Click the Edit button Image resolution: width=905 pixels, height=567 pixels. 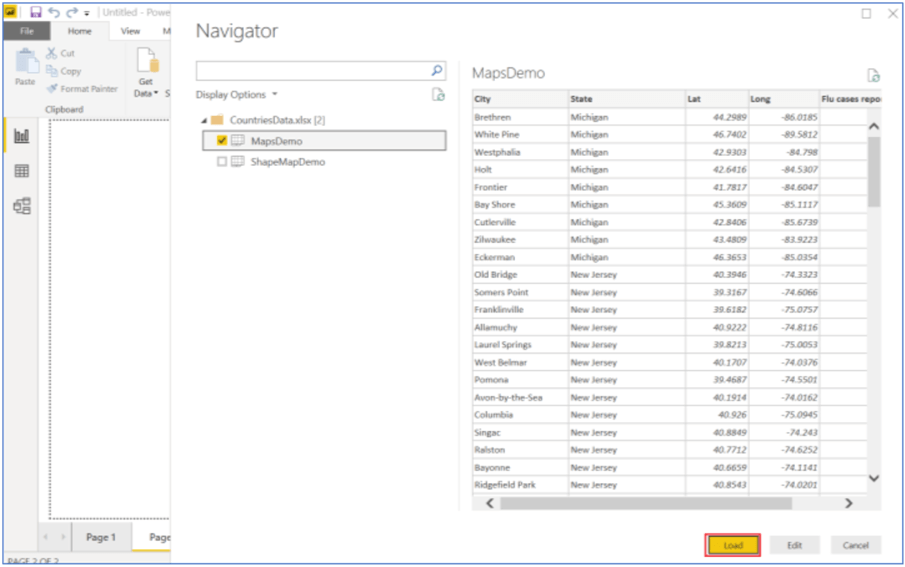[794, 545]
